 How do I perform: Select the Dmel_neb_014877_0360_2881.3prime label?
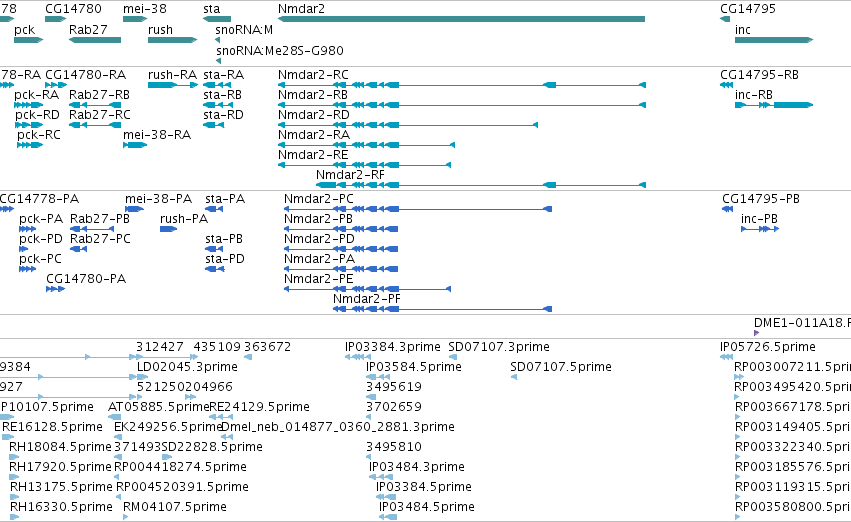(338, 427)
